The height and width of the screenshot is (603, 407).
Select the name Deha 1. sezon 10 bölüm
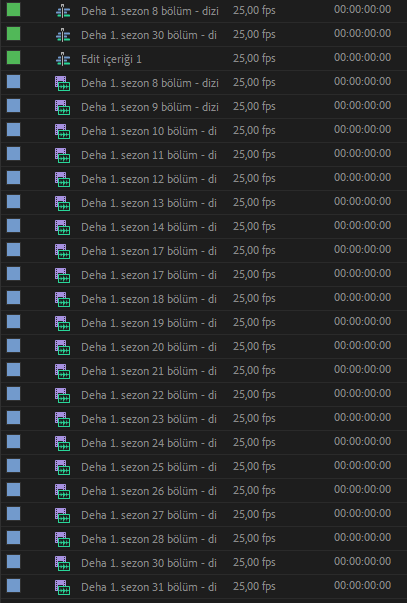(x=148, y=131)
